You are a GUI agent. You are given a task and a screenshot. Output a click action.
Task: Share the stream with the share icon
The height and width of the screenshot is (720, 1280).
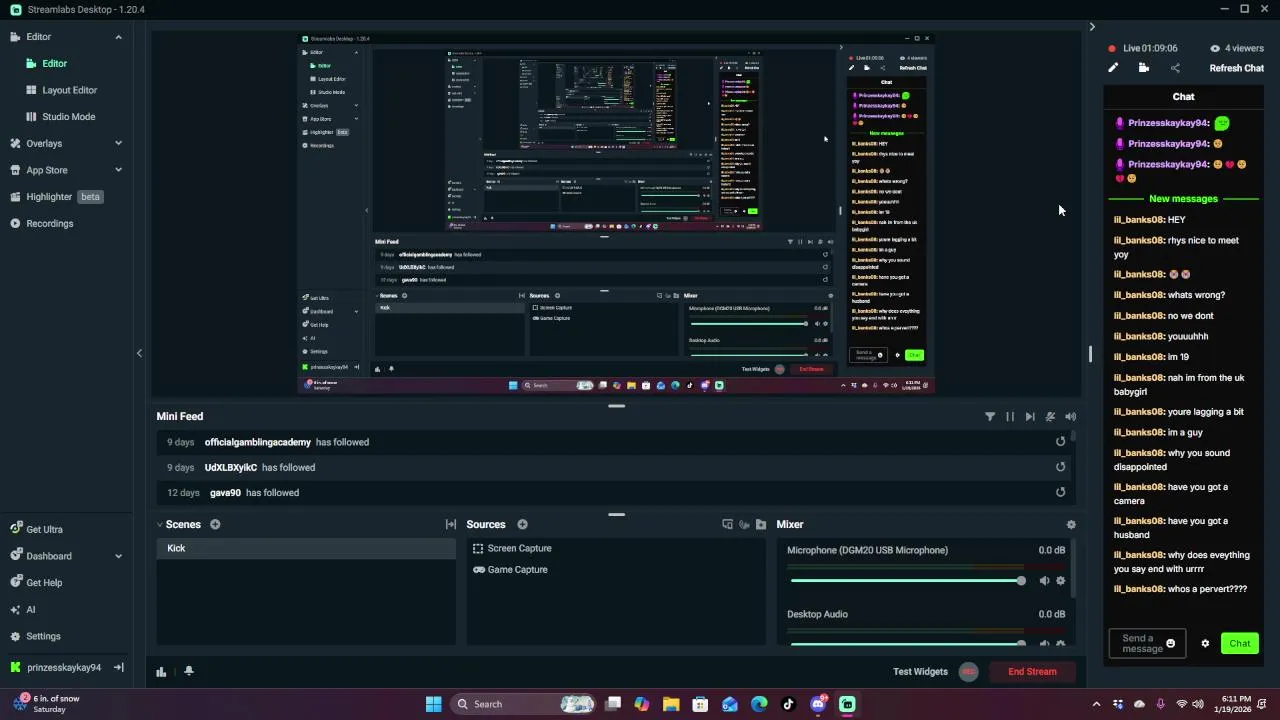click(1175, 68)
